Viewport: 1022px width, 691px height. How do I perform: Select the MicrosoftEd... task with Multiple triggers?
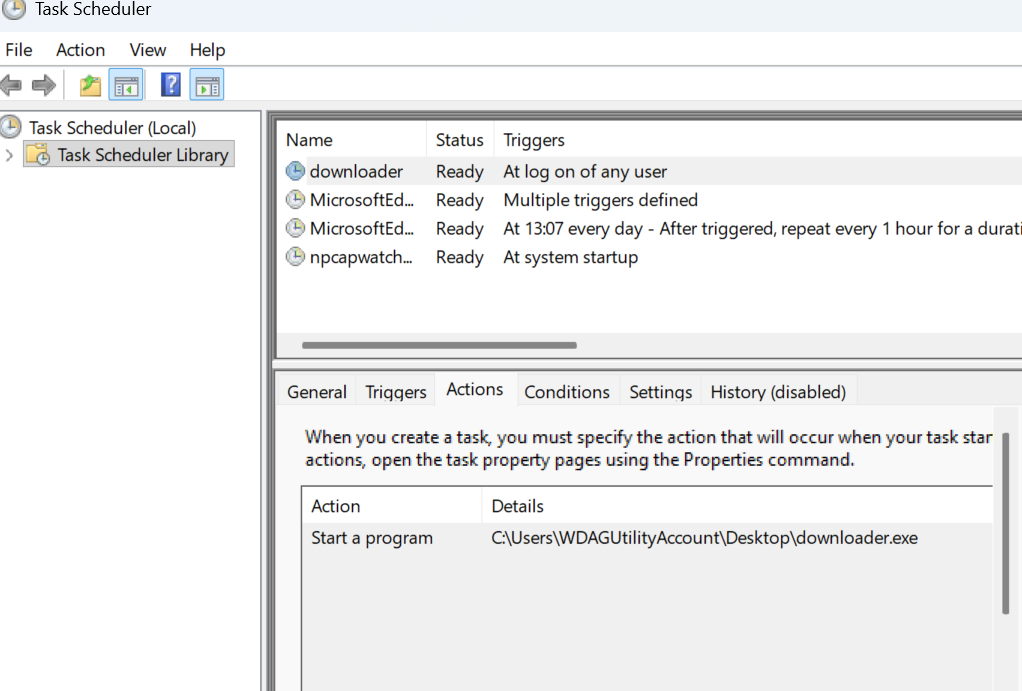650,200
